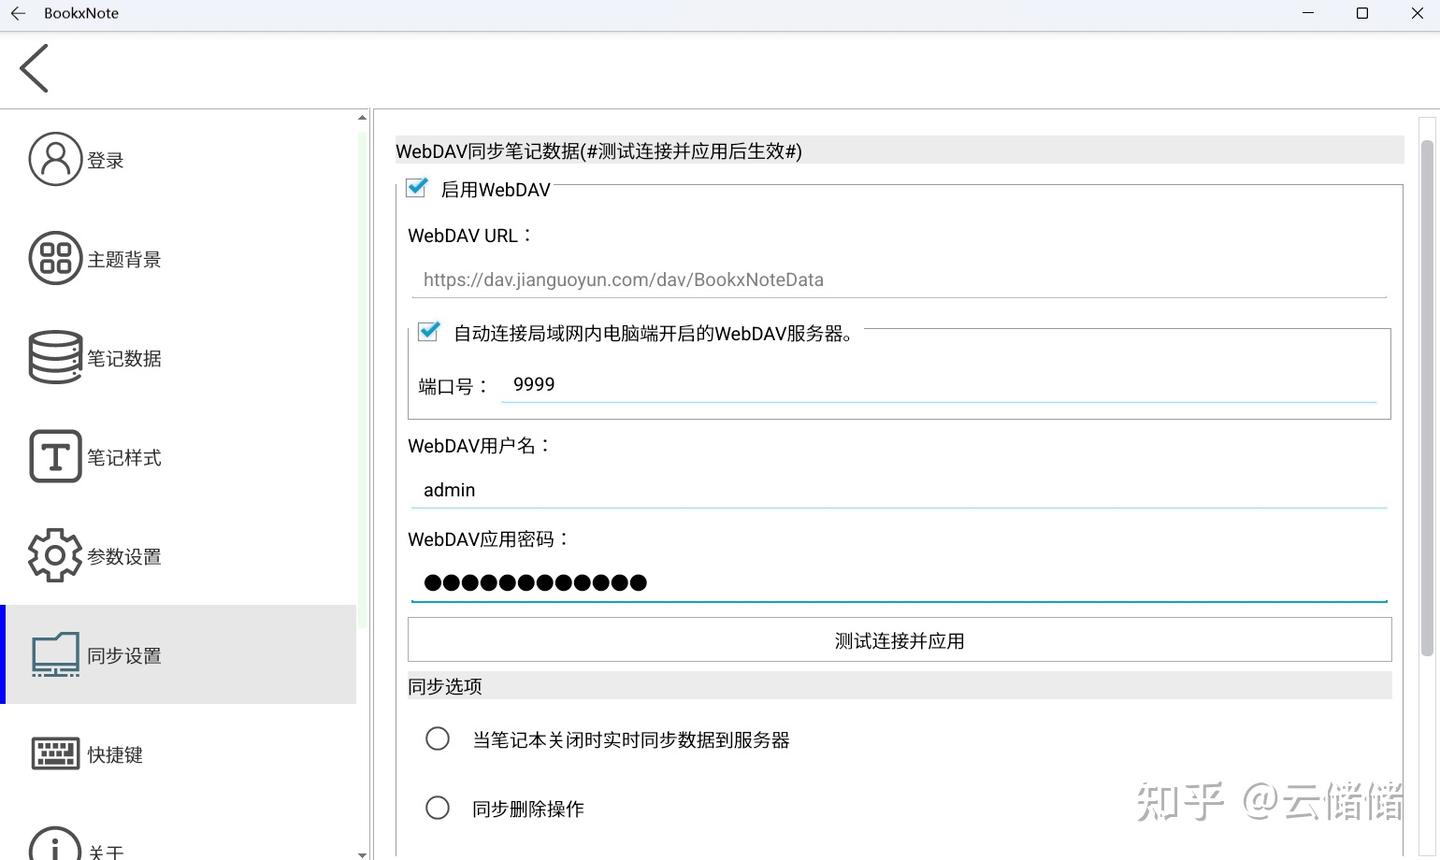Image resolution: width=1440 pixels, height=860 pixels.
Task: Open 笔记样式 note style settings
Action: tap(55, 456)
